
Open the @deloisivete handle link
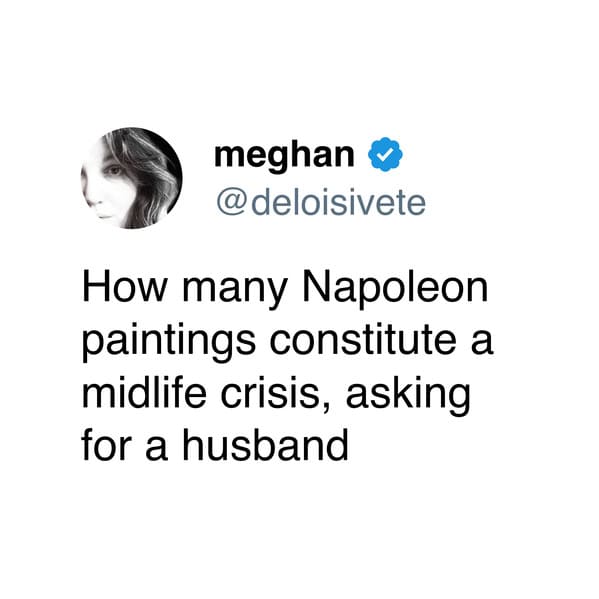(321, 202)
